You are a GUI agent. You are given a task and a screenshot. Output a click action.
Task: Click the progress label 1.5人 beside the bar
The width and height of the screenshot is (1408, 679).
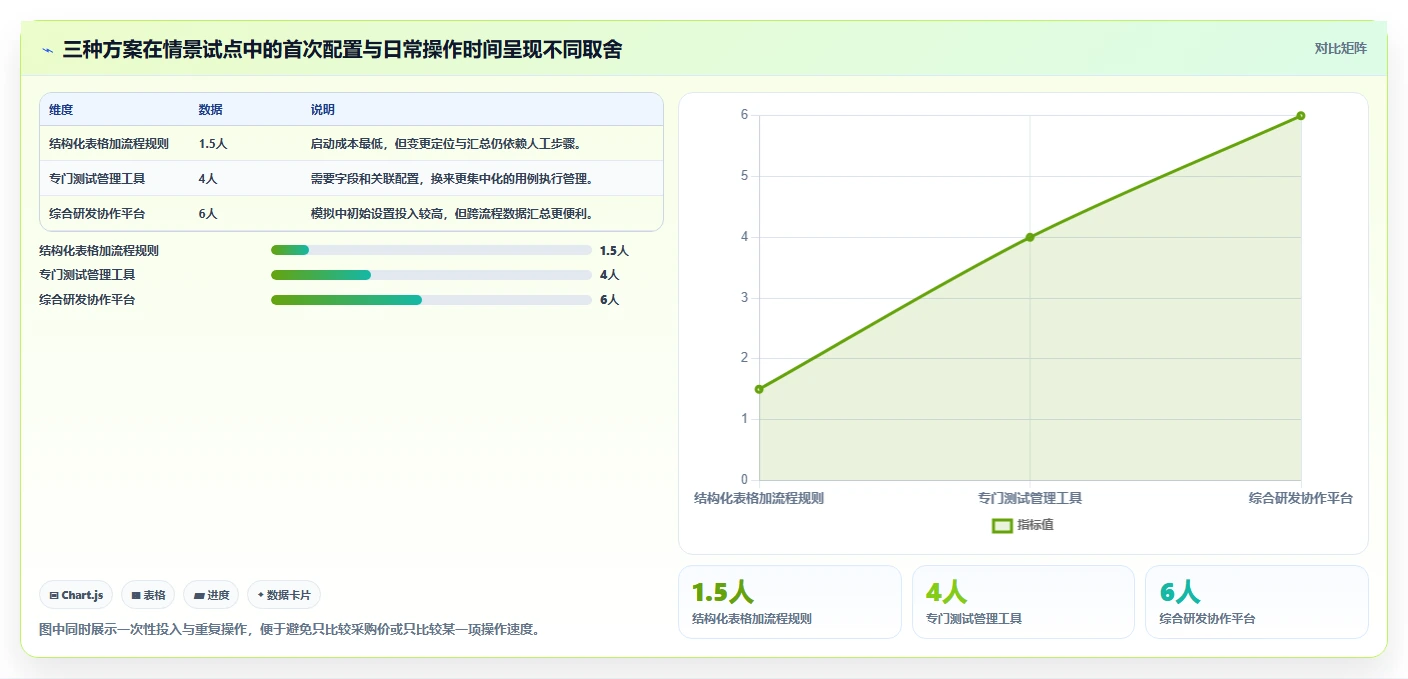614,251
